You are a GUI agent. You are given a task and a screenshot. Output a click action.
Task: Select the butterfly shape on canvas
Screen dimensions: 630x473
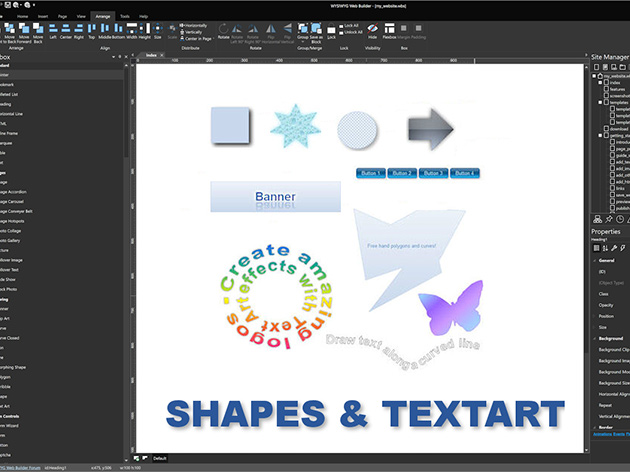click(x=451, y=308)
